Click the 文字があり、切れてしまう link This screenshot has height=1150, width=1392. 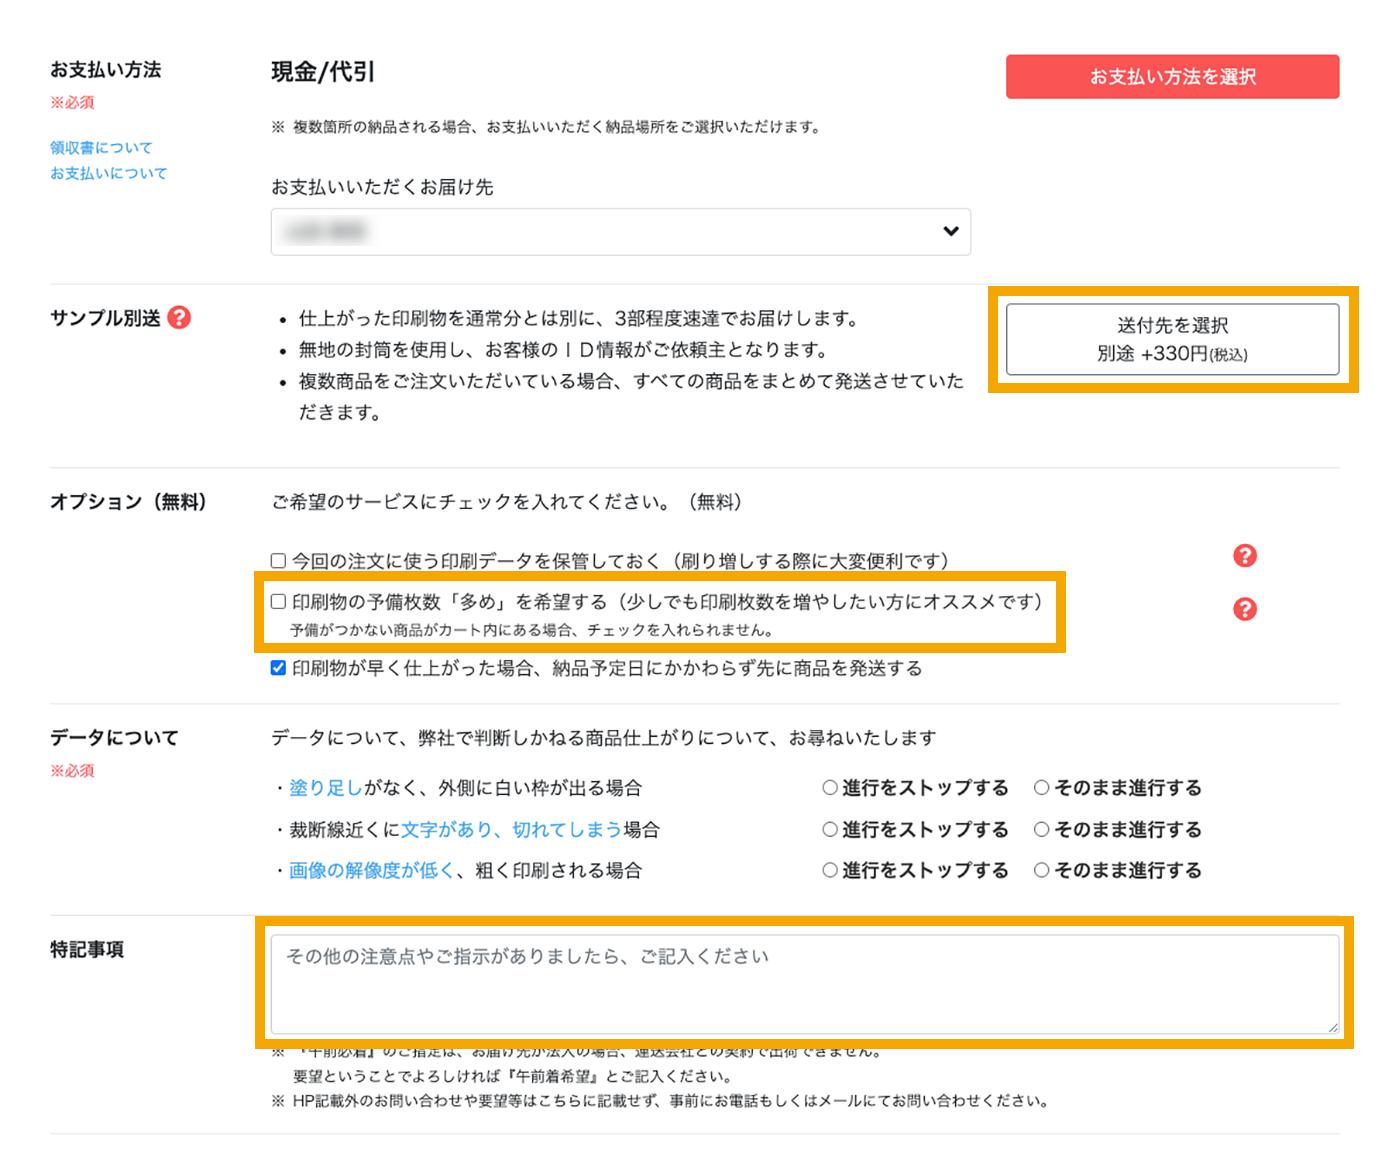pos(510,829)
